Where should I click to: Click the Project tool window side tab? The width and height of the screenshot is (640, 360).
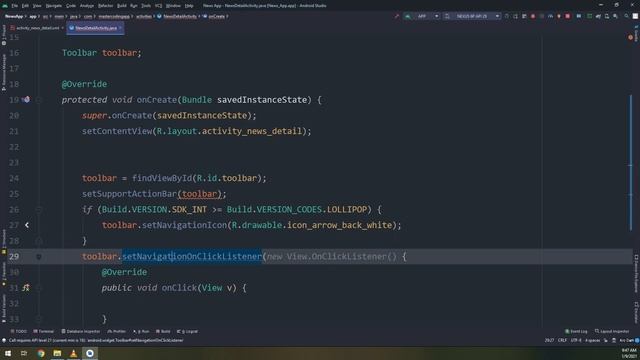4,35
